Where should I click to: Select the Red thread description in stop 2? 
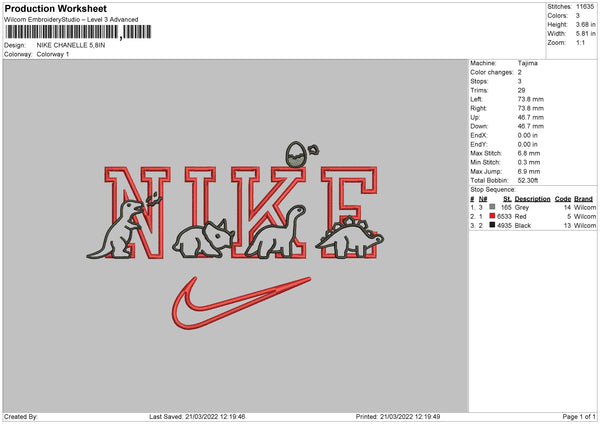coord(520,217)
